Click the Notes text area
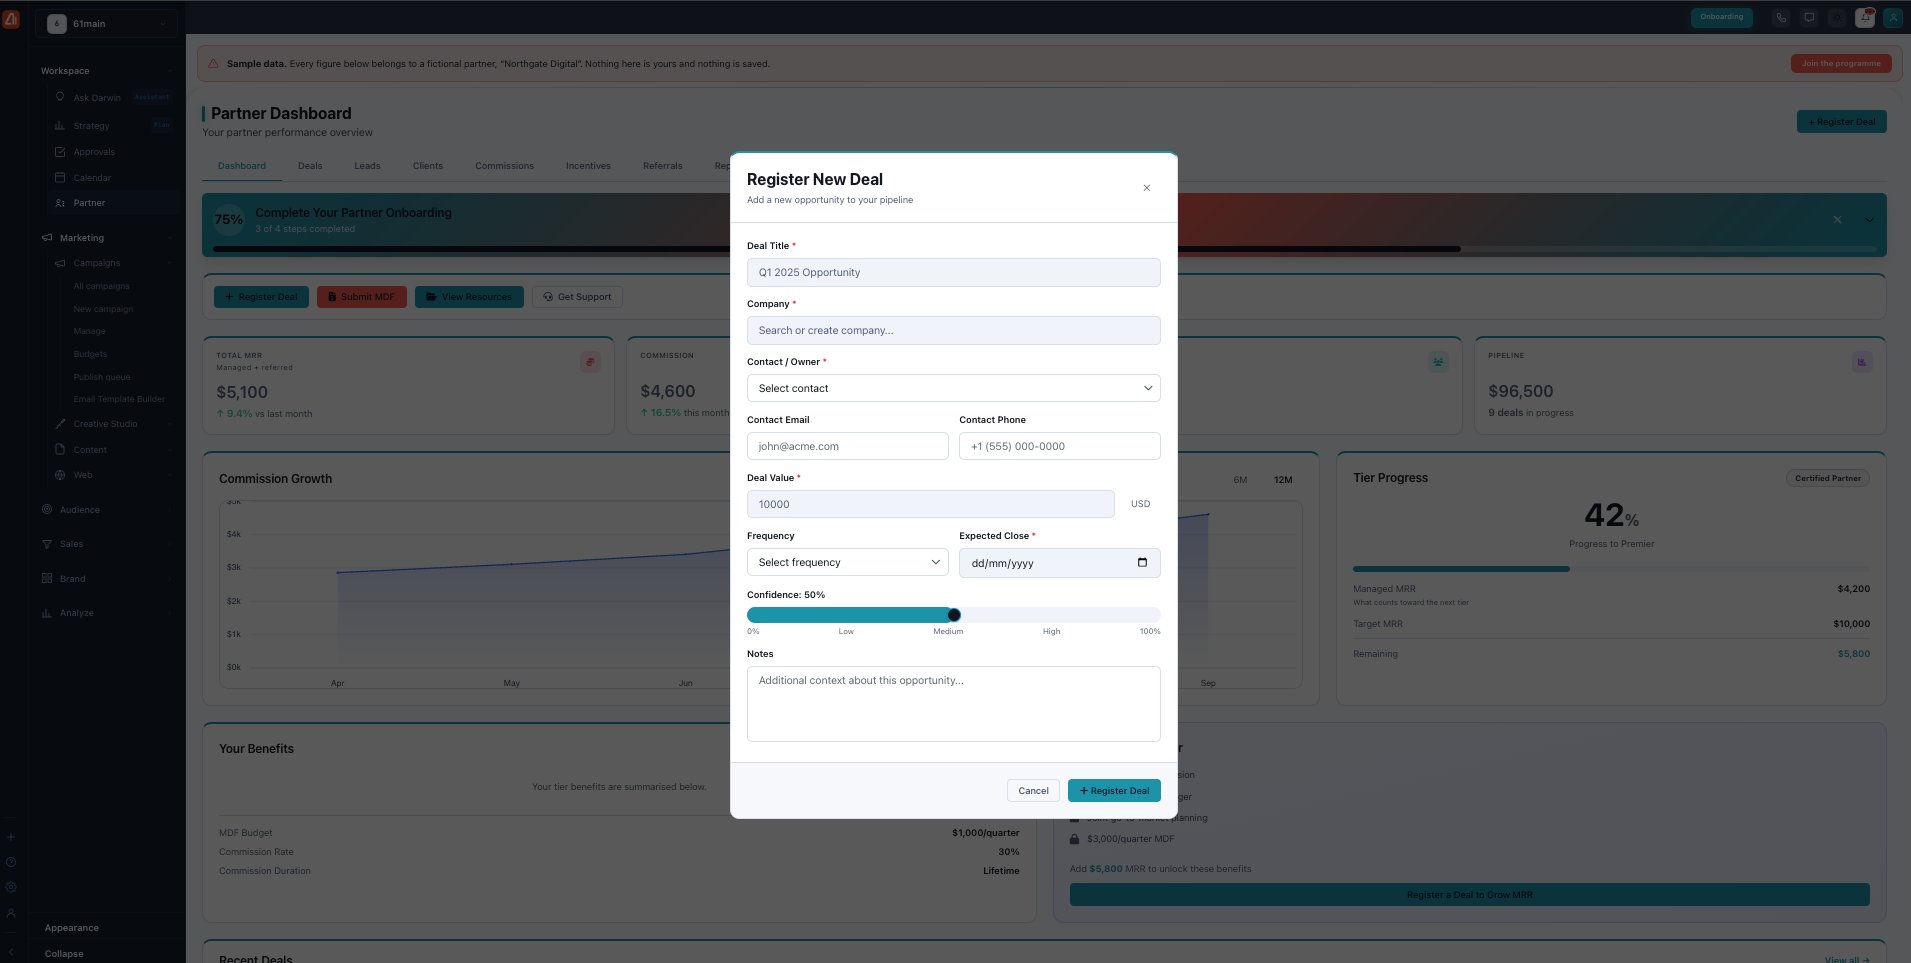1911x963 pixels. 953,704
